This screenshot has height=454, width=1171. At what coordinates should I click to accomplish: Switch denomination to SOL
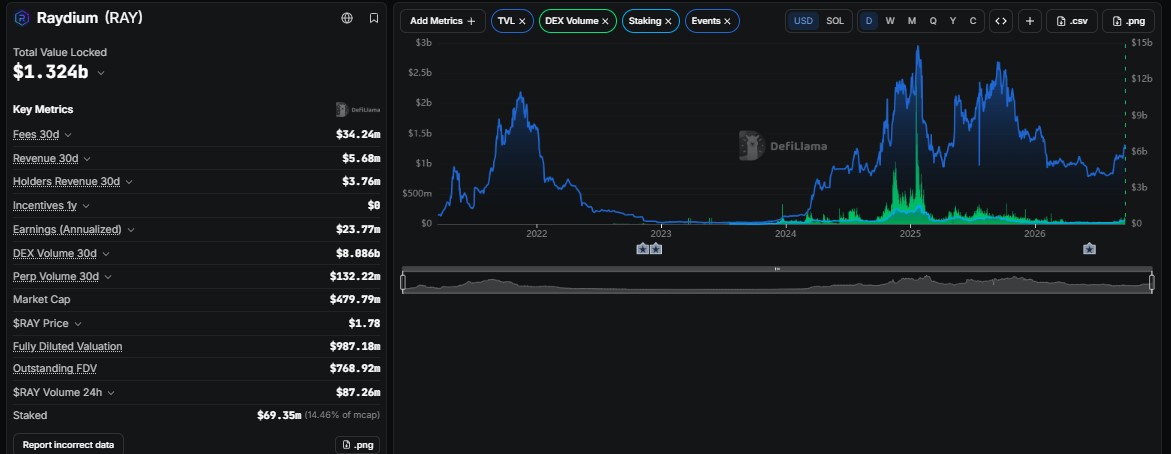coord(835,21)
